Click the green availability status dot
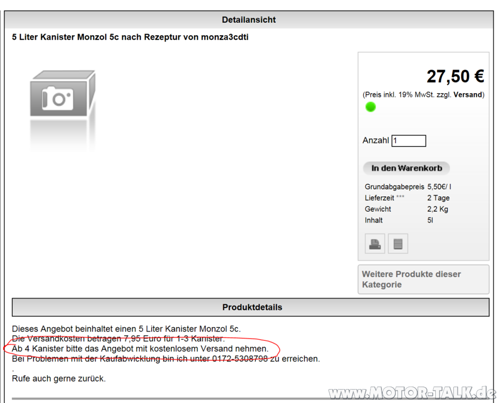 pyautogui.click(x=370, y=107)
